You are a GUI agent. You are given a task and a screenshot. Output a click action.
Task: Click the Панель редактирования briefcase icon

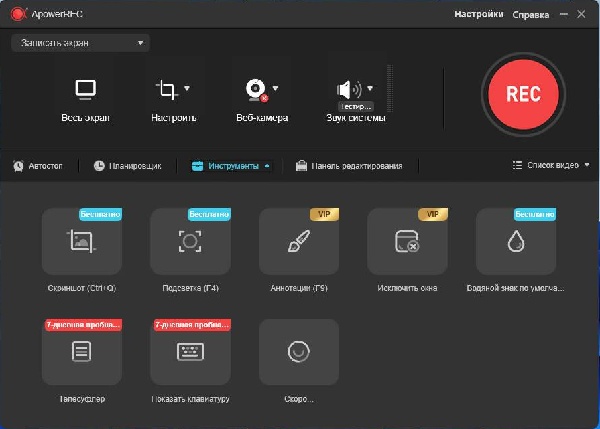coord(301,166)
